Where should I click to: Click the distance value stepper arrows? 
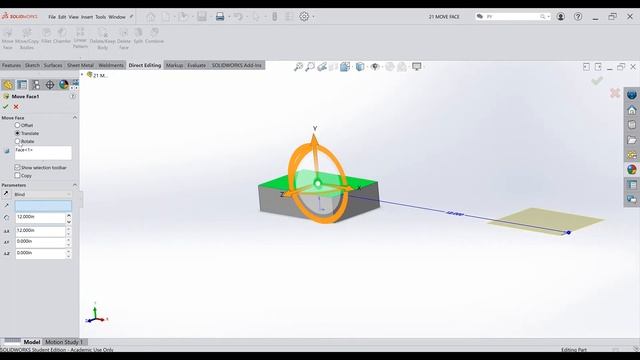pyautogui.click(x=69, y=218)
